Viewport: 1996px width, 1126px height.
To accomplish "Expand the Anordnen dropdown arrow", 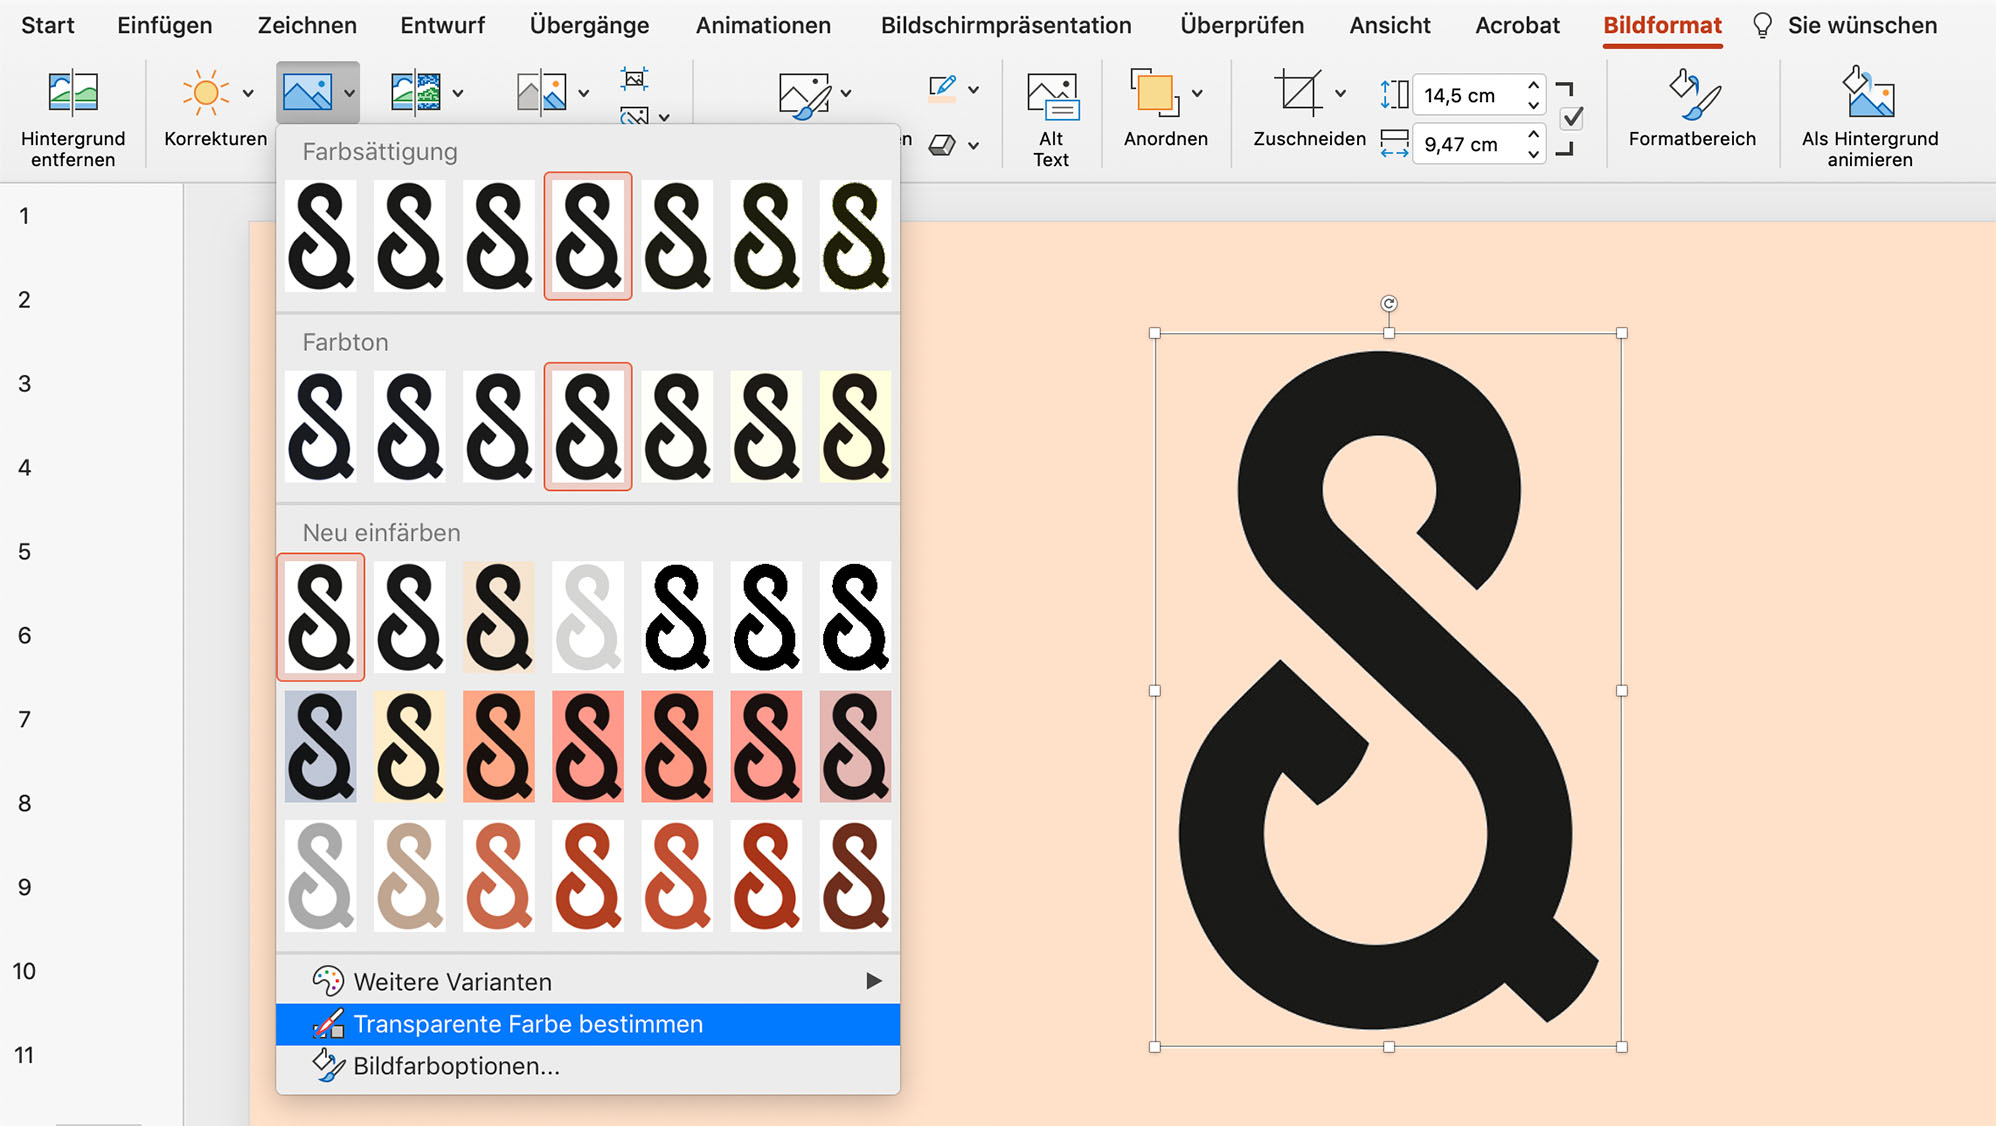I will click(x=1197, y=93).
